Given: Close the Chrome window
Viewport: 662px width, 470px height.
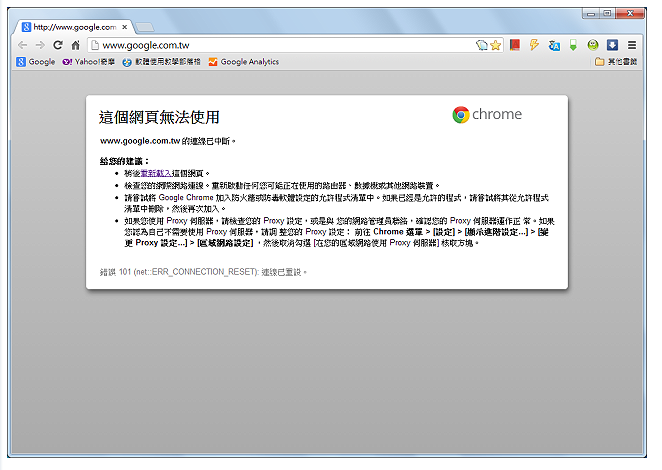Looking at the screenshot, I should [x=630, y=14].
